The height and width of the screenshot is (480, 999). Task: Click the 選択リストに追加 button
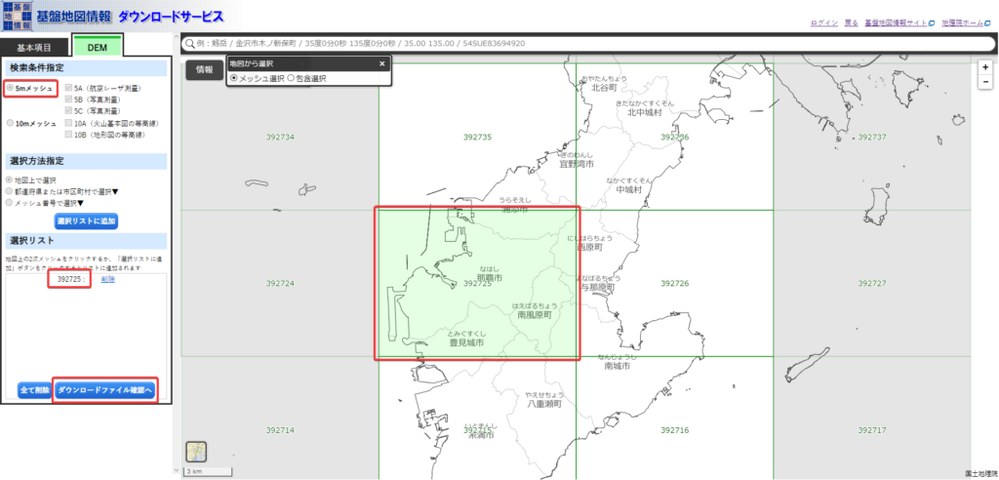coord(86,221)
